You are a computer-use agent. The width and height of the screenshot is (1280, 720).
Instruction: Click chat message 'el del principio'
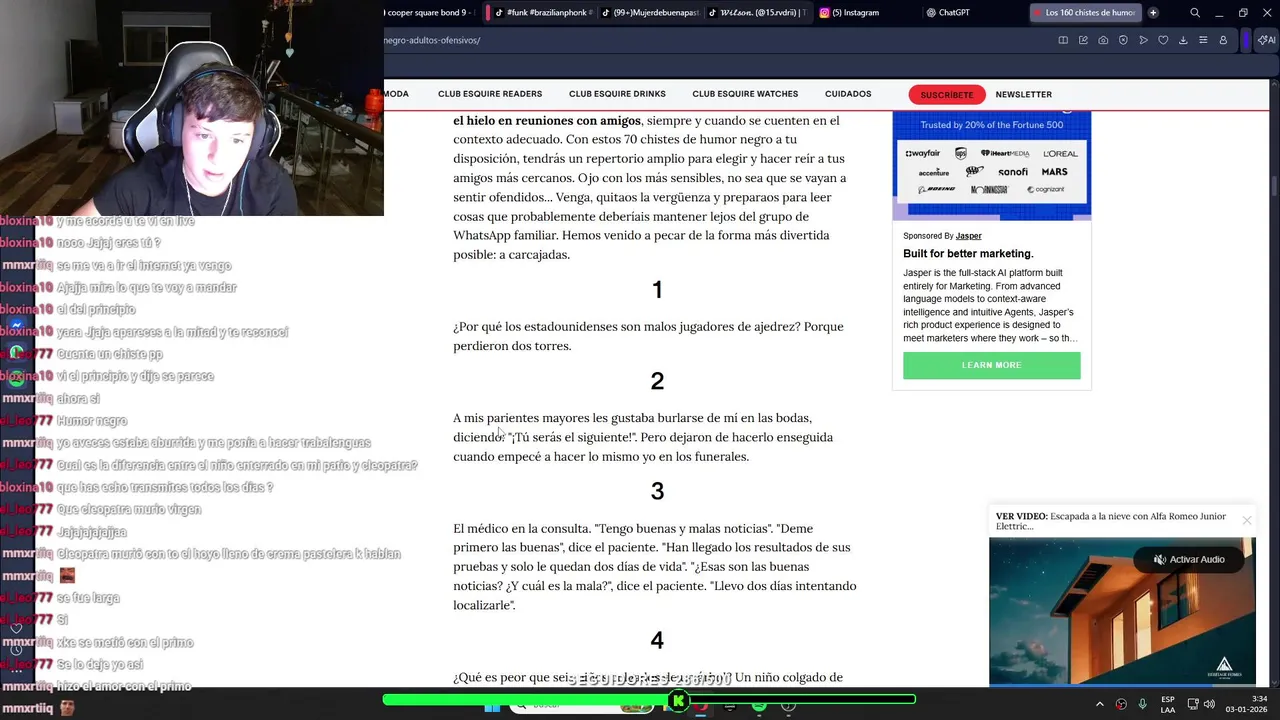click(96, 310)
